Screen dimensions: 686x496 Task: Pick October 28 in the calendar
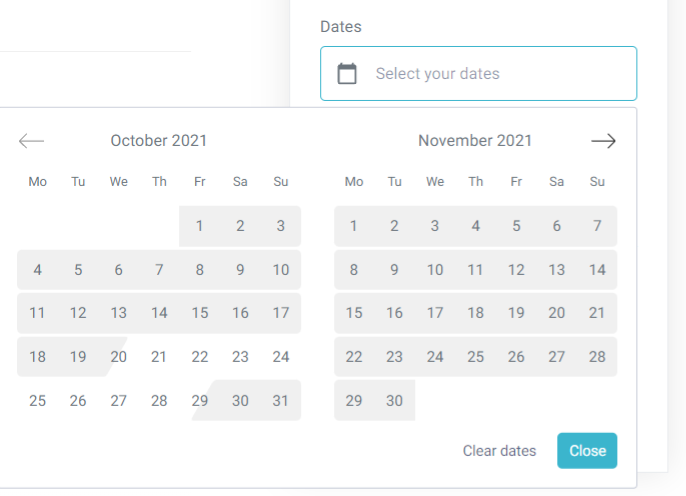(x=159, y=401)
